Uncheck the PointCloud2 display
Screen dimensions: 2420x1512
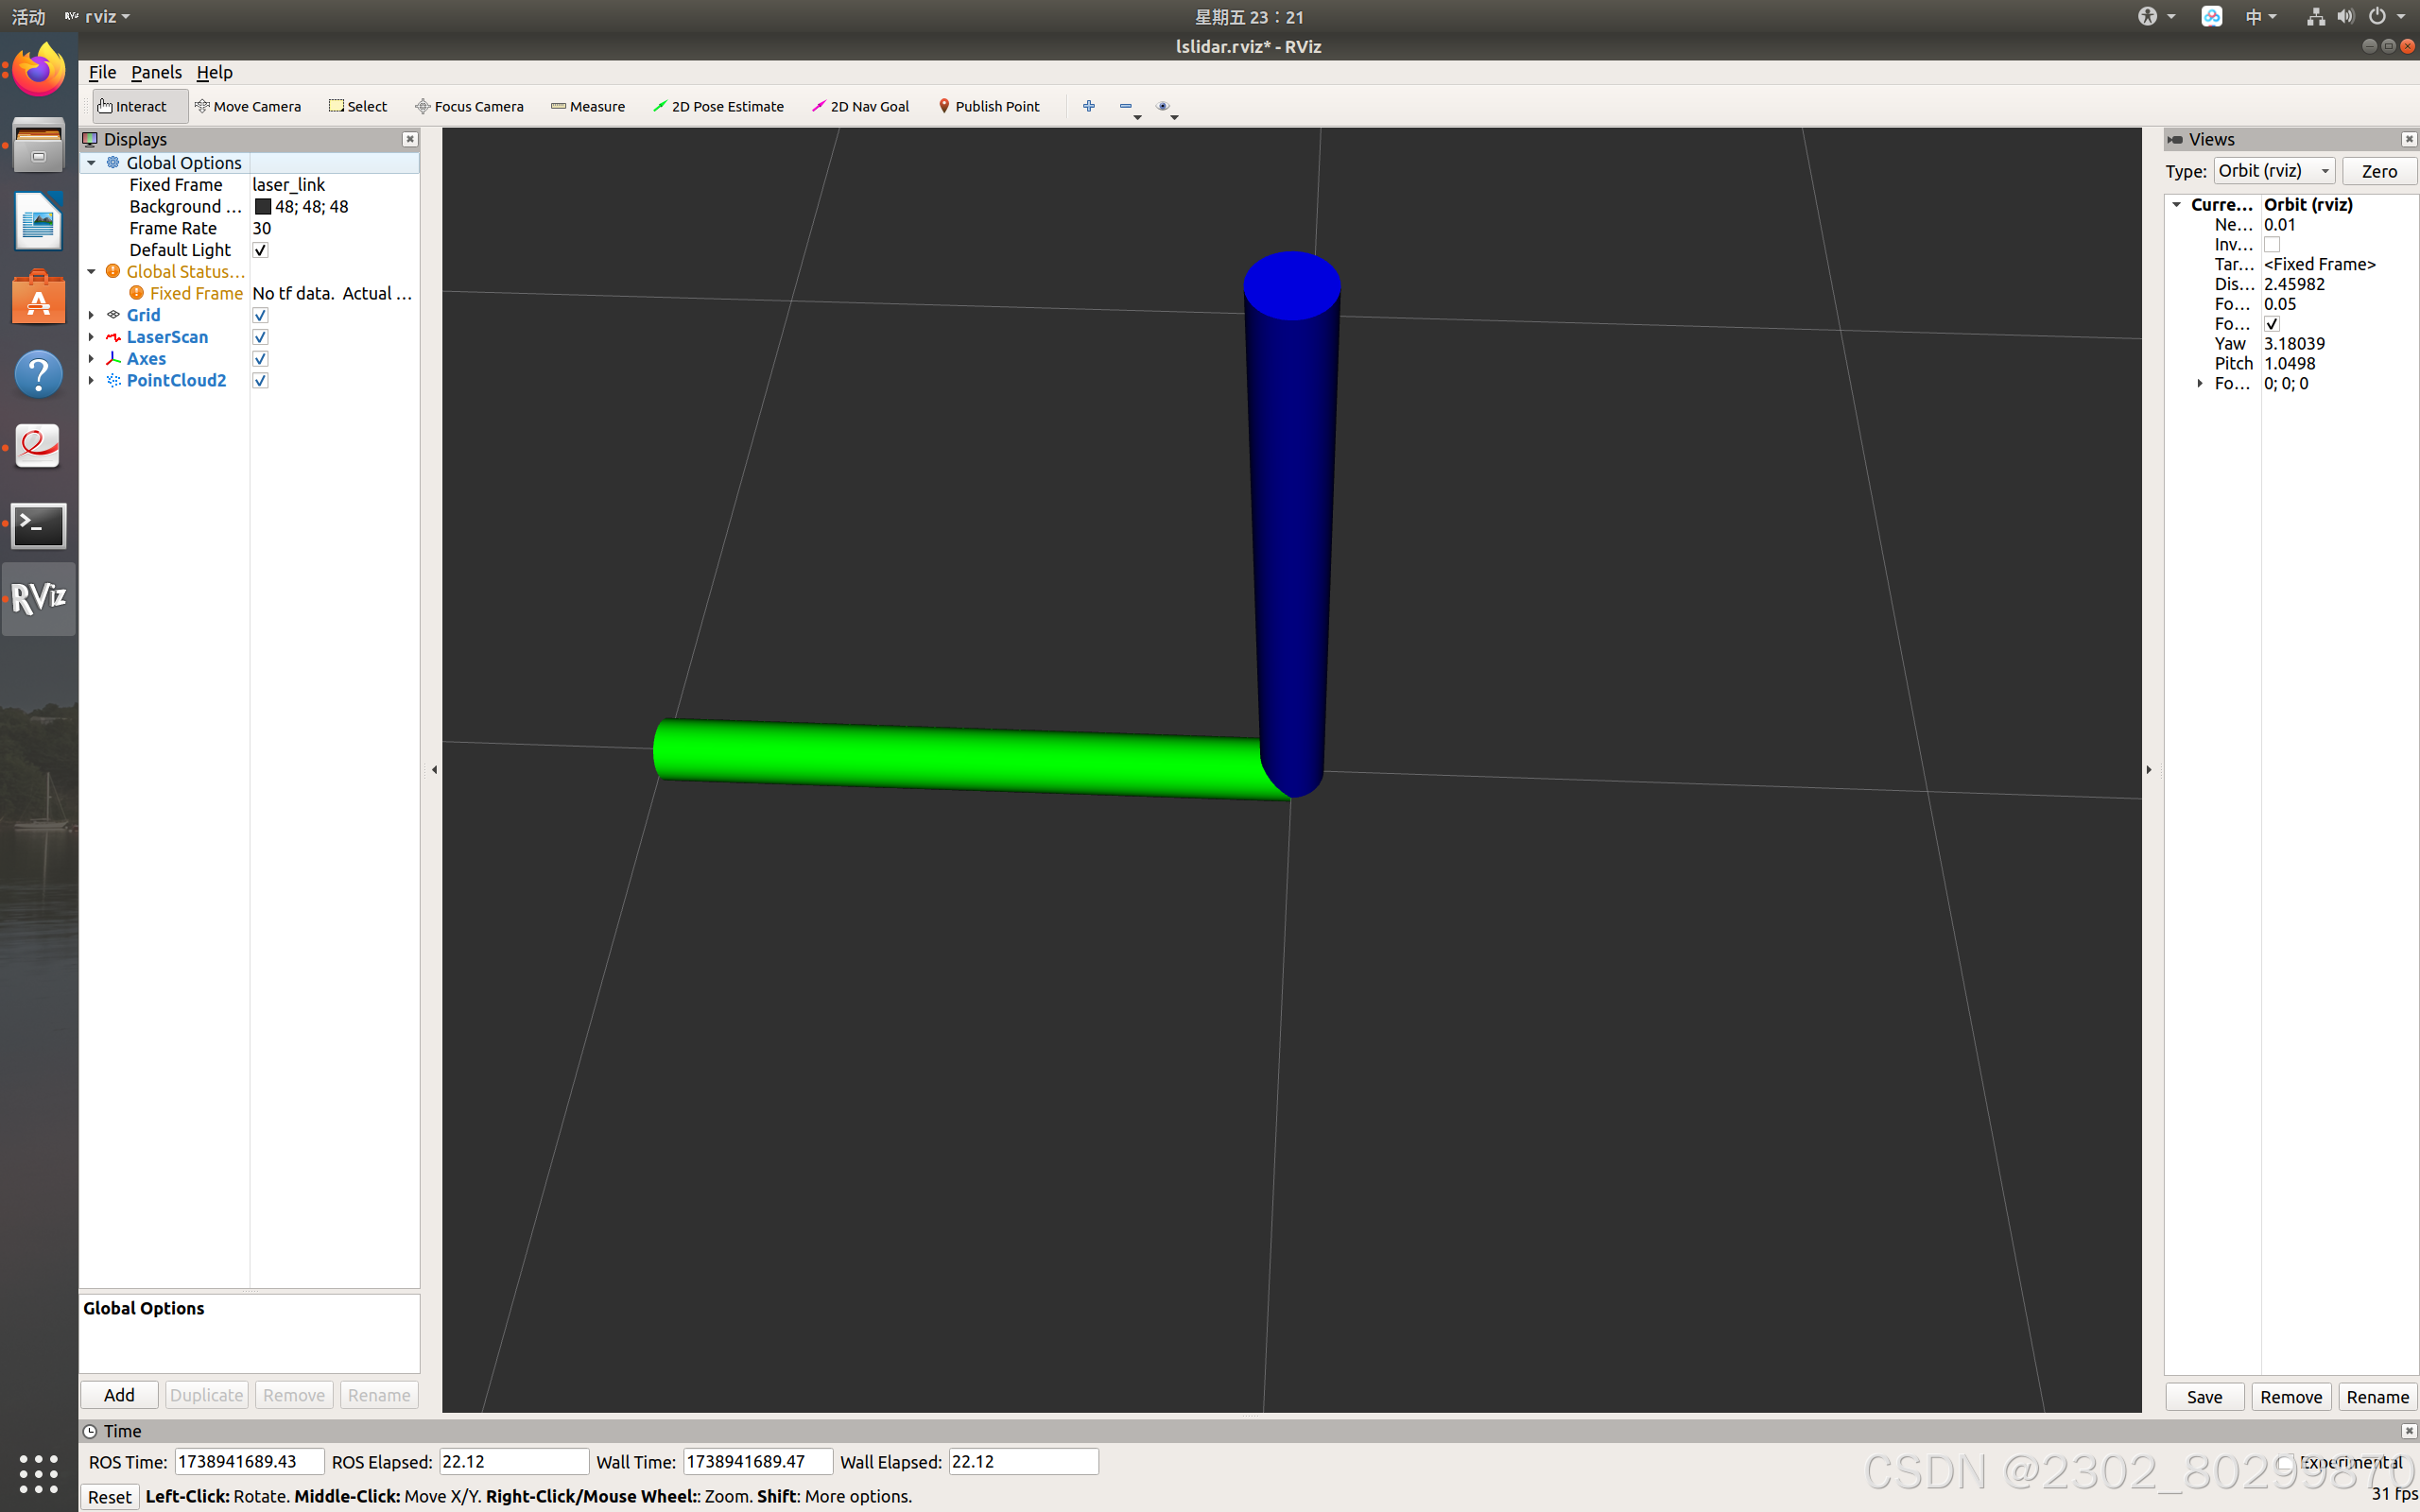point(260,380)
